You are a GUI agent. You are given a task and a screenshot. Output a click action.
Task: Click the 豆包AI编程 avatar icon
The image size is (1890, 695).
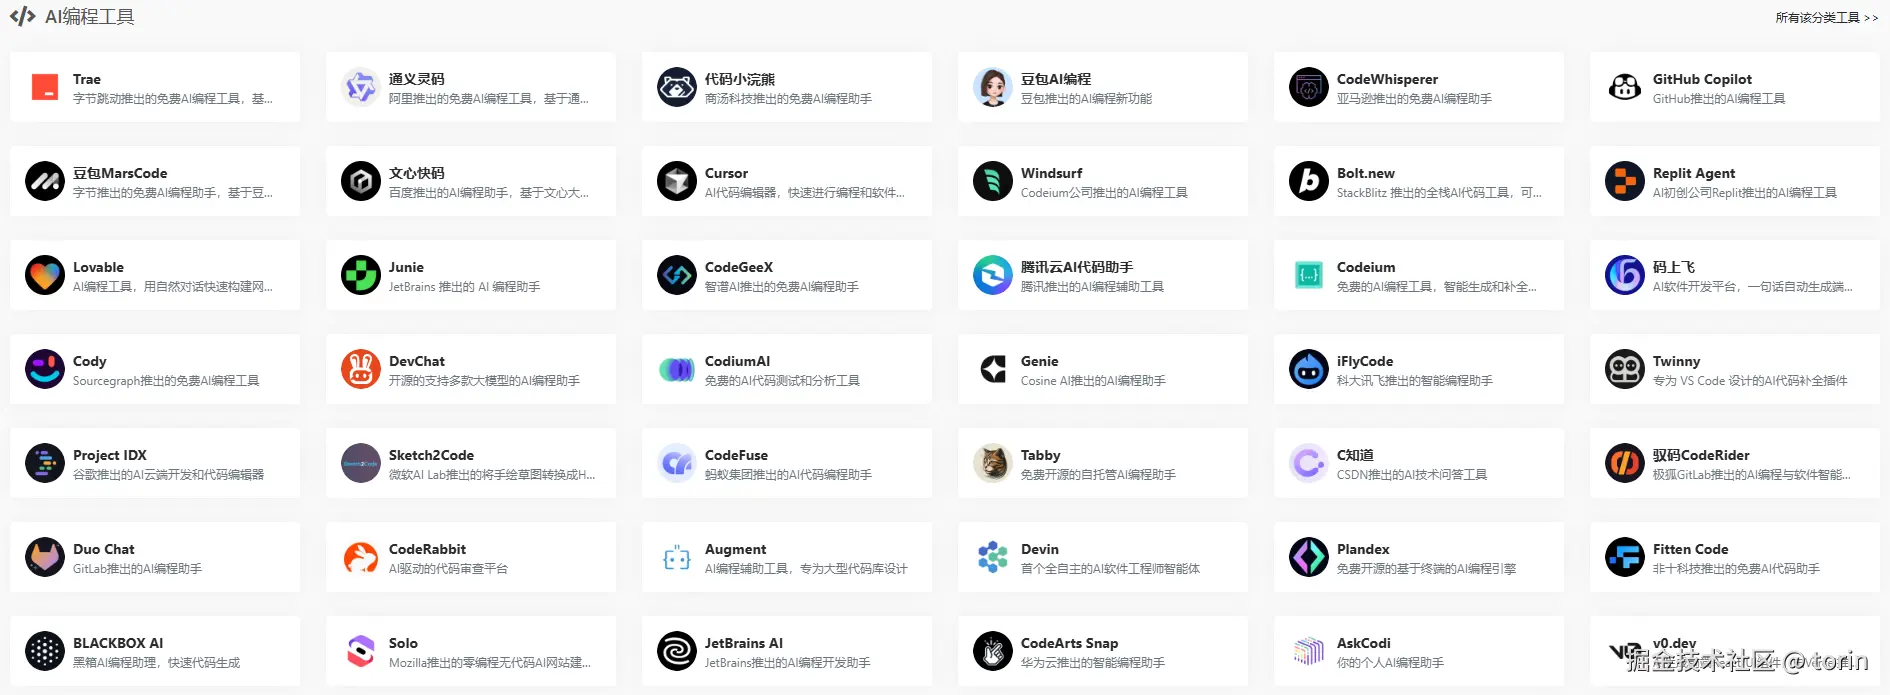[993, 88]
